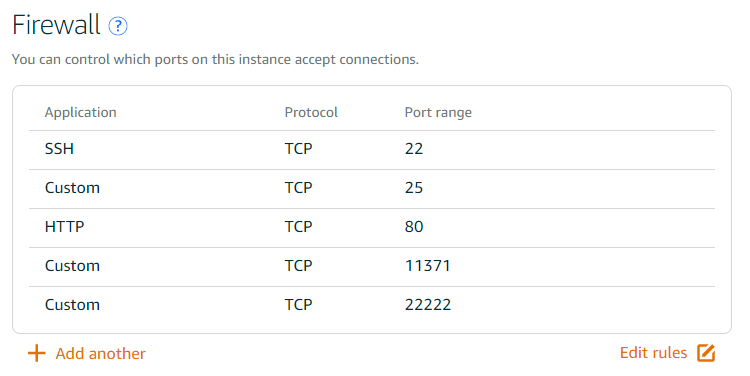Click the Custom entry for port 22222
Image resolution: width=750 pixels, height=376 pixels.
click(72, 305)
